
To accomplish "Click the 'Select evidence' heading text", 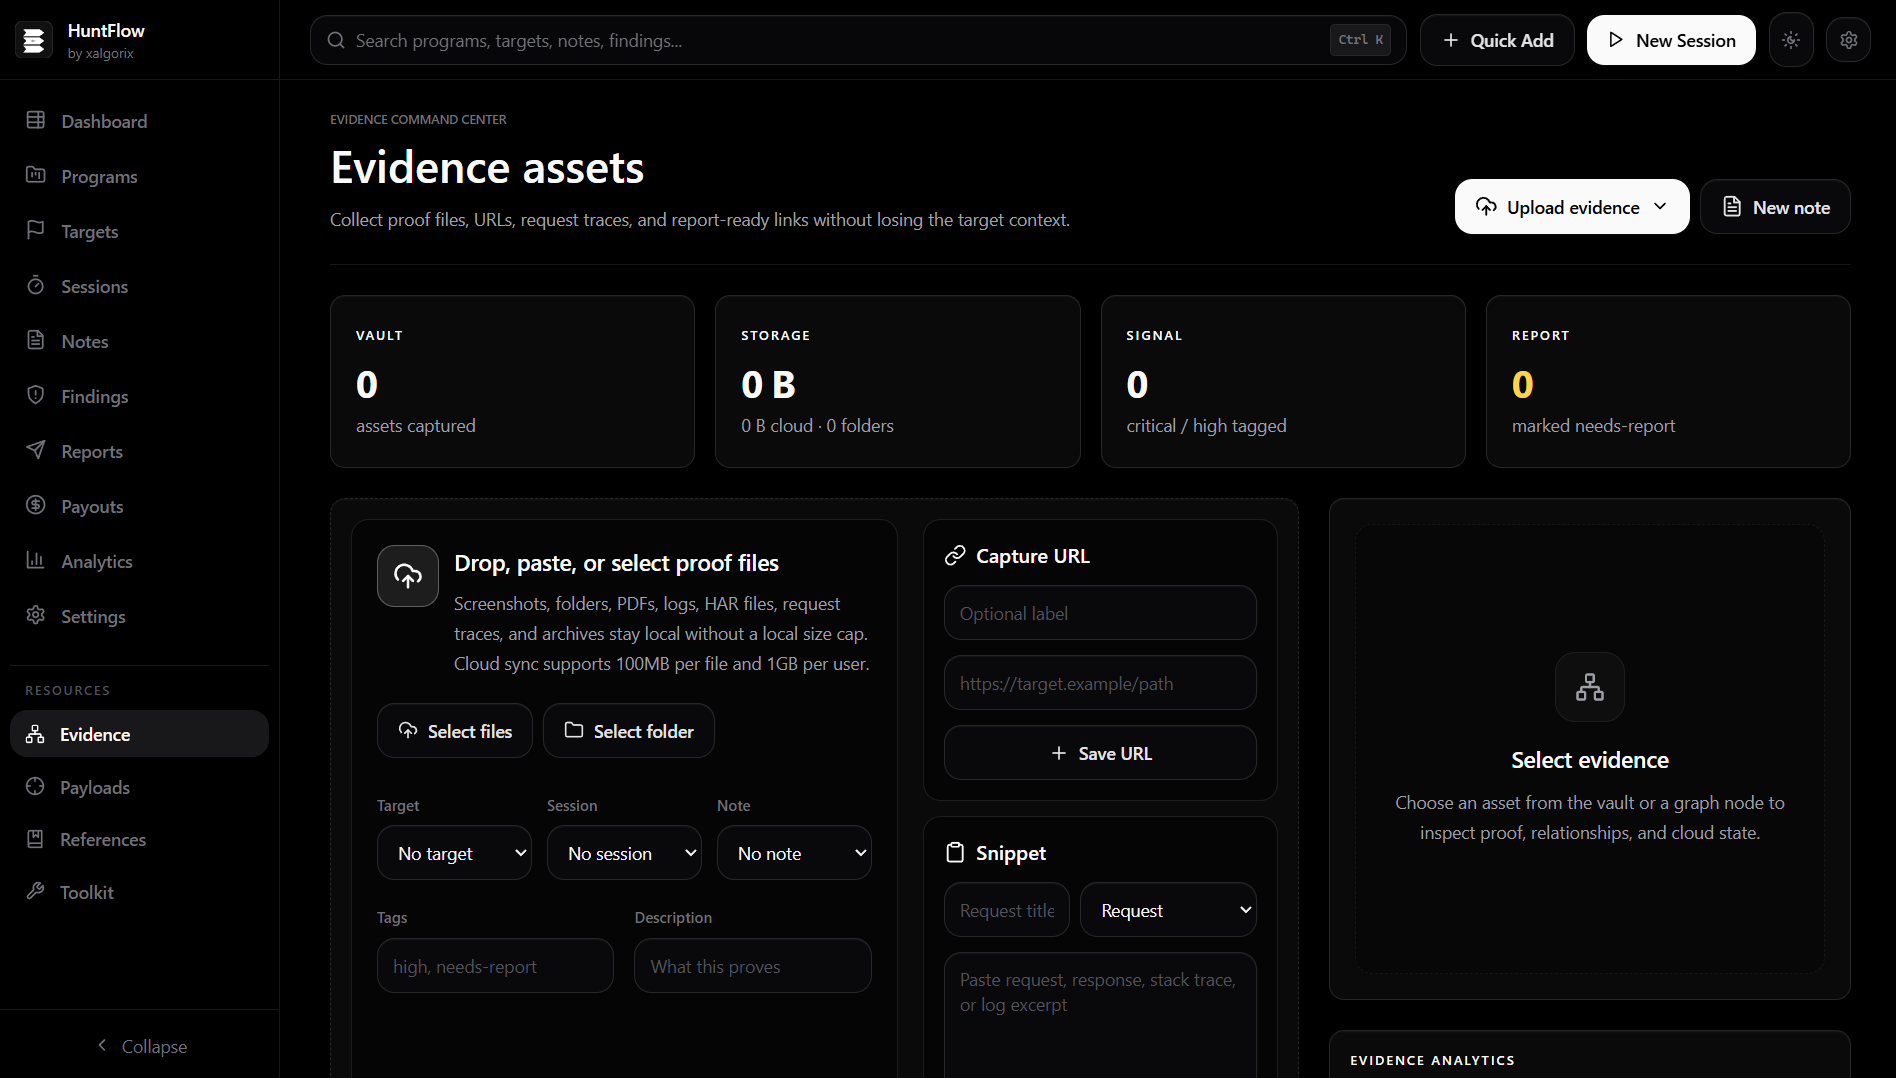I will pos(1590,760).
